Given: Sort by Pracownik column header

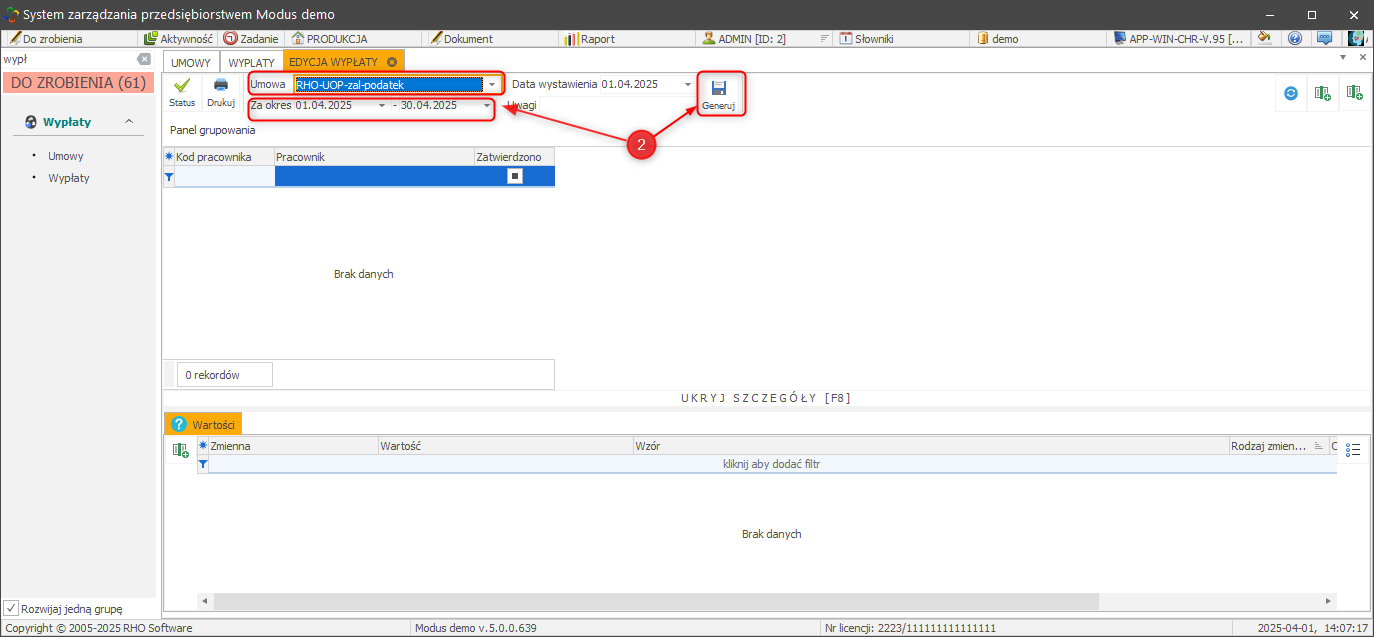Looking at the screenshot, I should [374, 157].
